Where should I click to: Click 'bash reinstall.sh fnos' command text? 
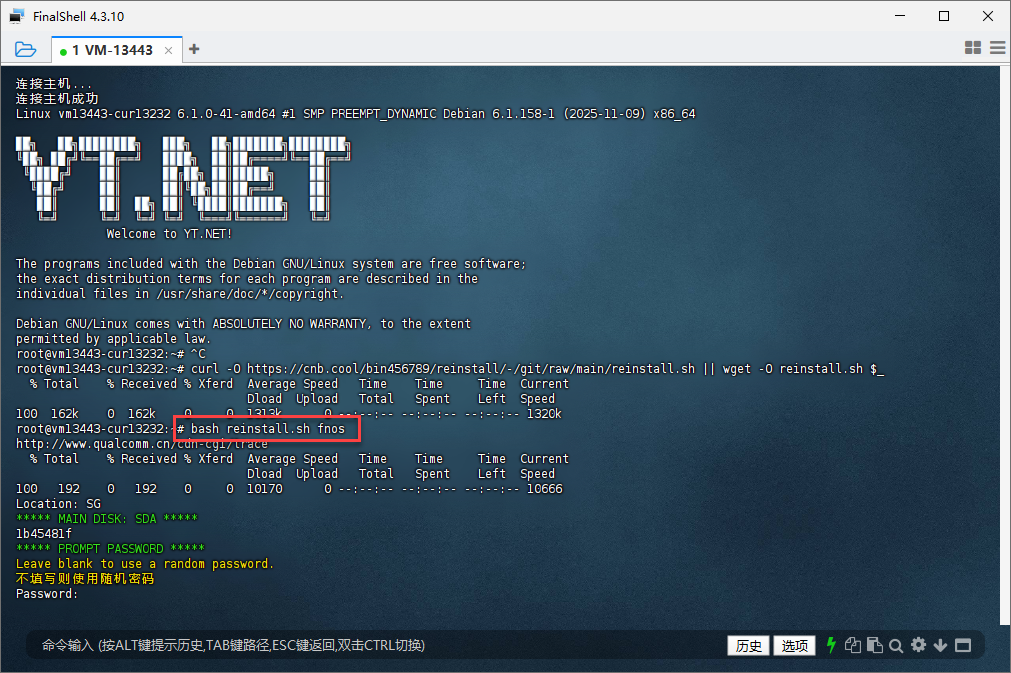(268, 429)
